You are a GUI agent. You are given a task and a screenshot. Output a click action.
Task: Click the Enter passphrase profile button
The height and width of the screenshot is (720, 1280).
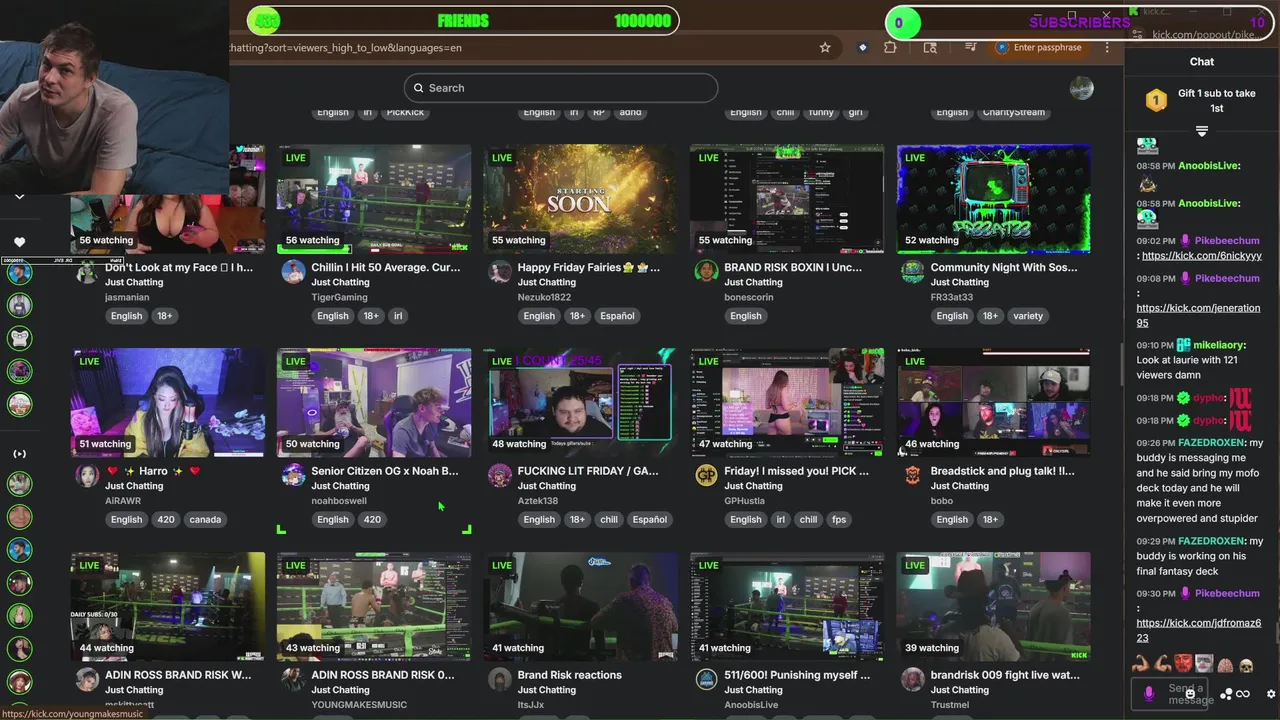[1039, 47]
